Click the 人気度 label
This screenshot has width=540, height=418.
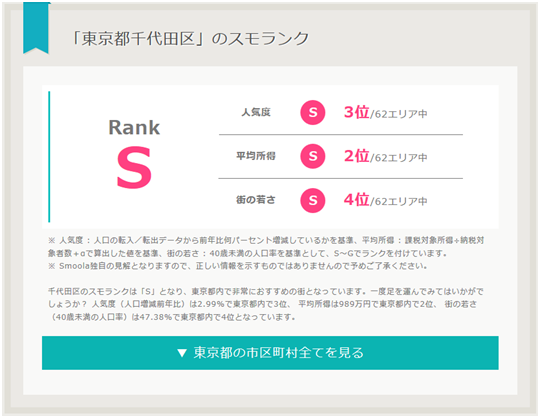[x=256, y=112]
